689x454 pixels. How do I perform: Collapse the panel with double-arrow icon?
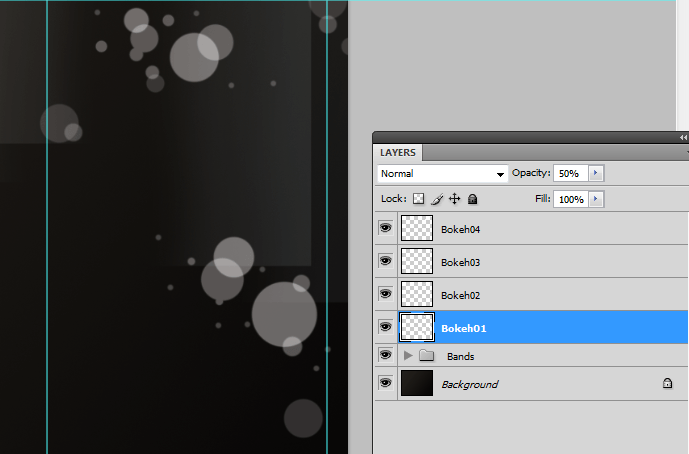[683, 137]
